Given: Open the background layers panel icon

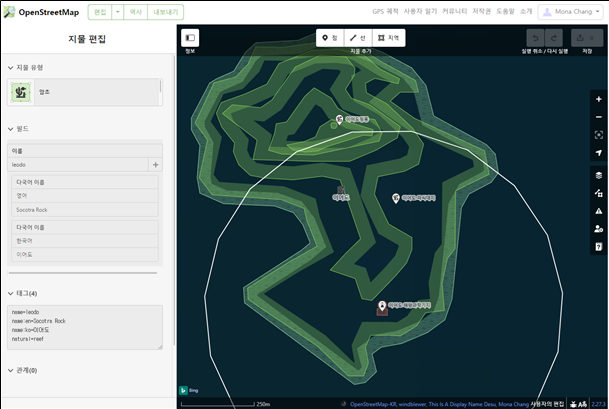Looking at the screenshot, I should [599, 175].
